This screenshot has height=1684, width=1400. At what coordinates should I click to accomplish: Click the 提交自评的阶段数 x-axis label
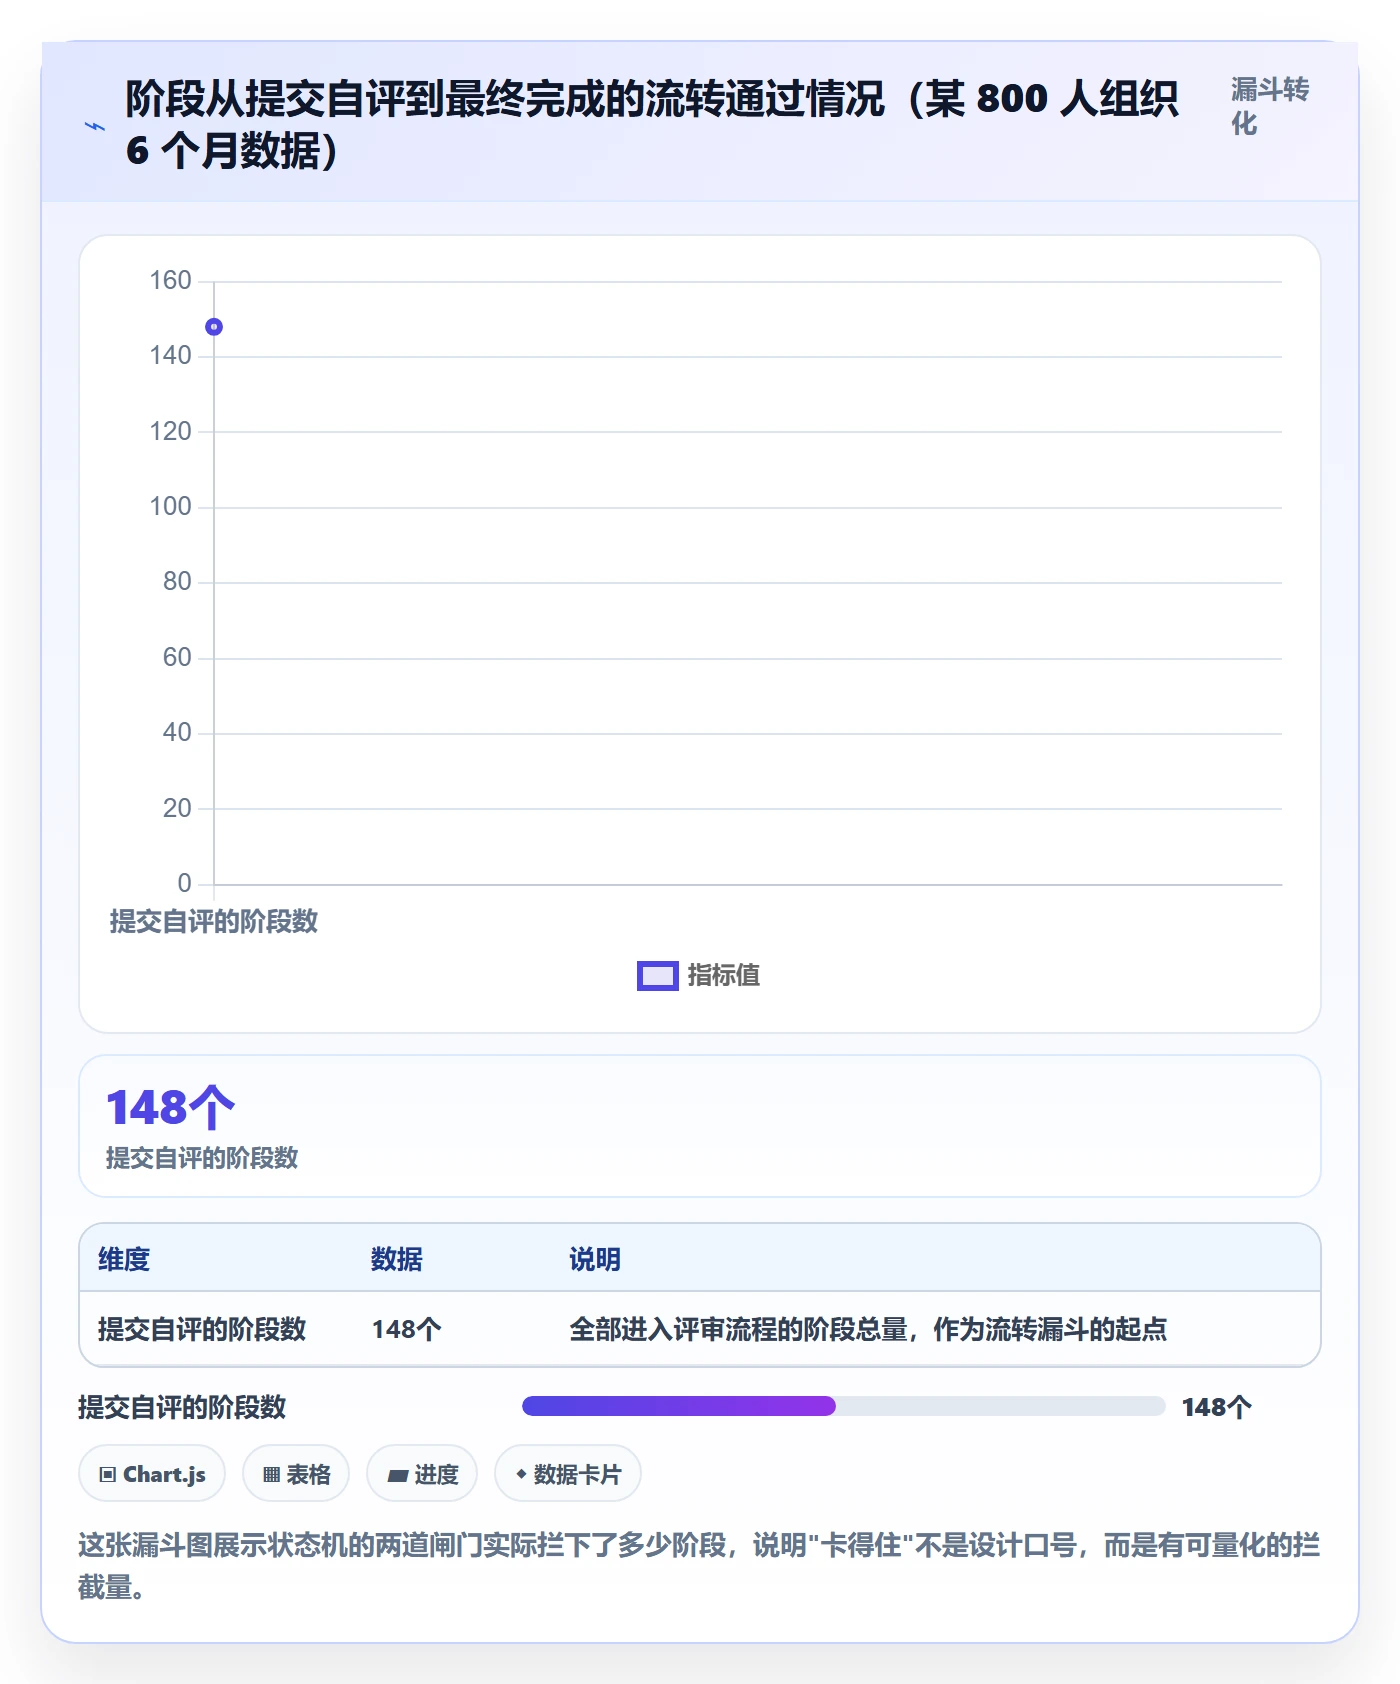click(214, 921)
